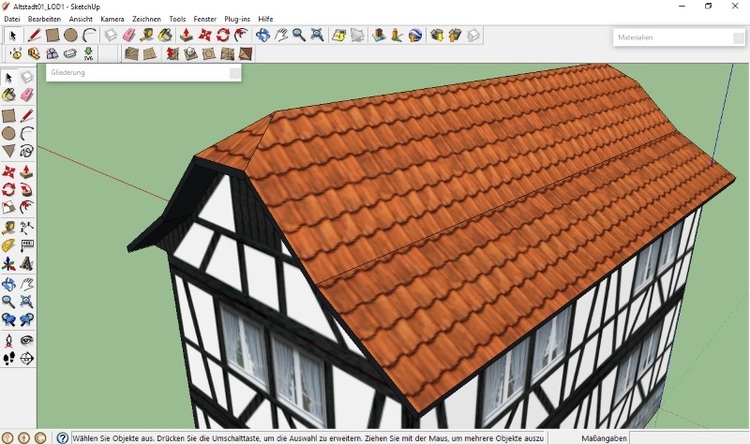The height and width of the screenshot is (444, 750).
Task: Click Get Models download icon
Action: (437, 35)
